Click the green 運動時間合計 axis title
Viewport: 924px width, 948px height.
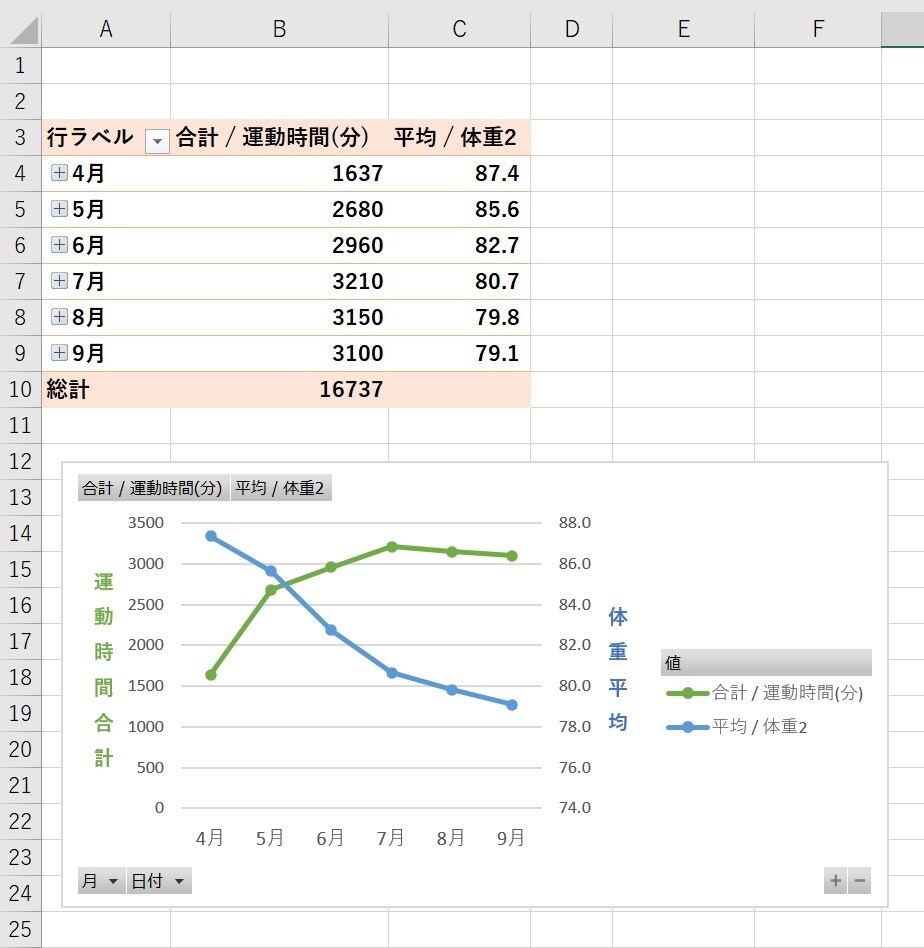pos(103,670)
